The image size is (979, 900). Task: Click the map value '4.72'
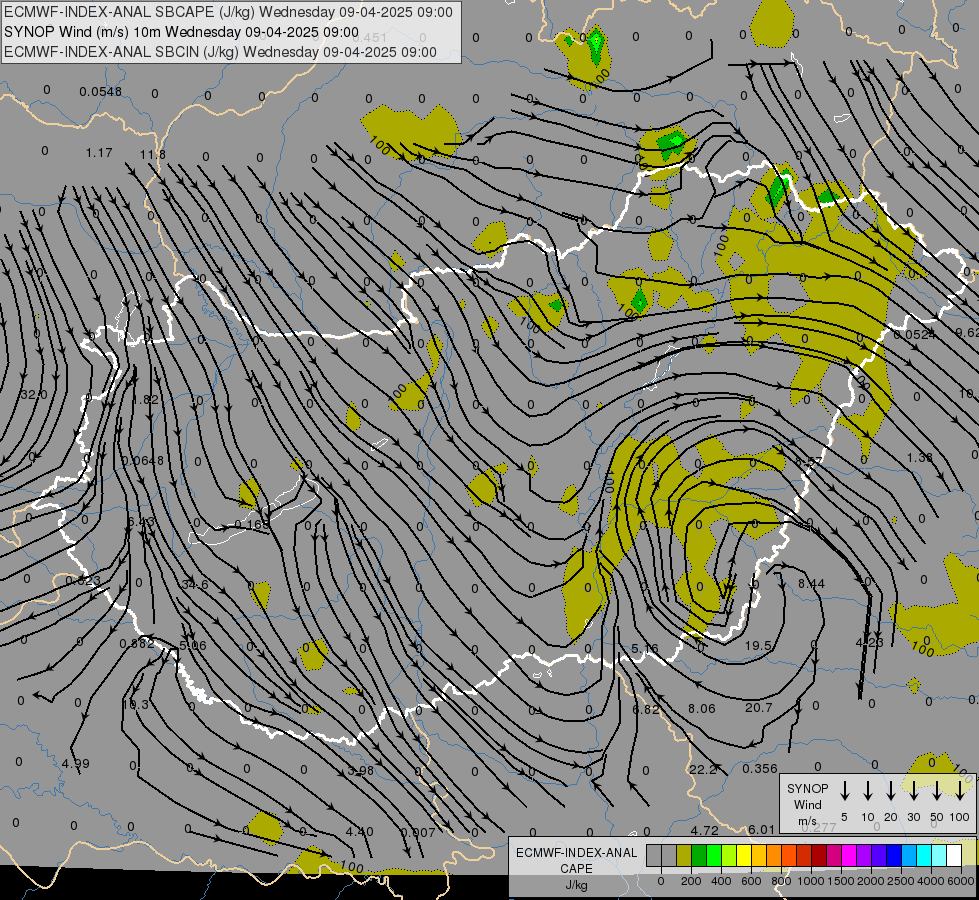coord(704,830)
